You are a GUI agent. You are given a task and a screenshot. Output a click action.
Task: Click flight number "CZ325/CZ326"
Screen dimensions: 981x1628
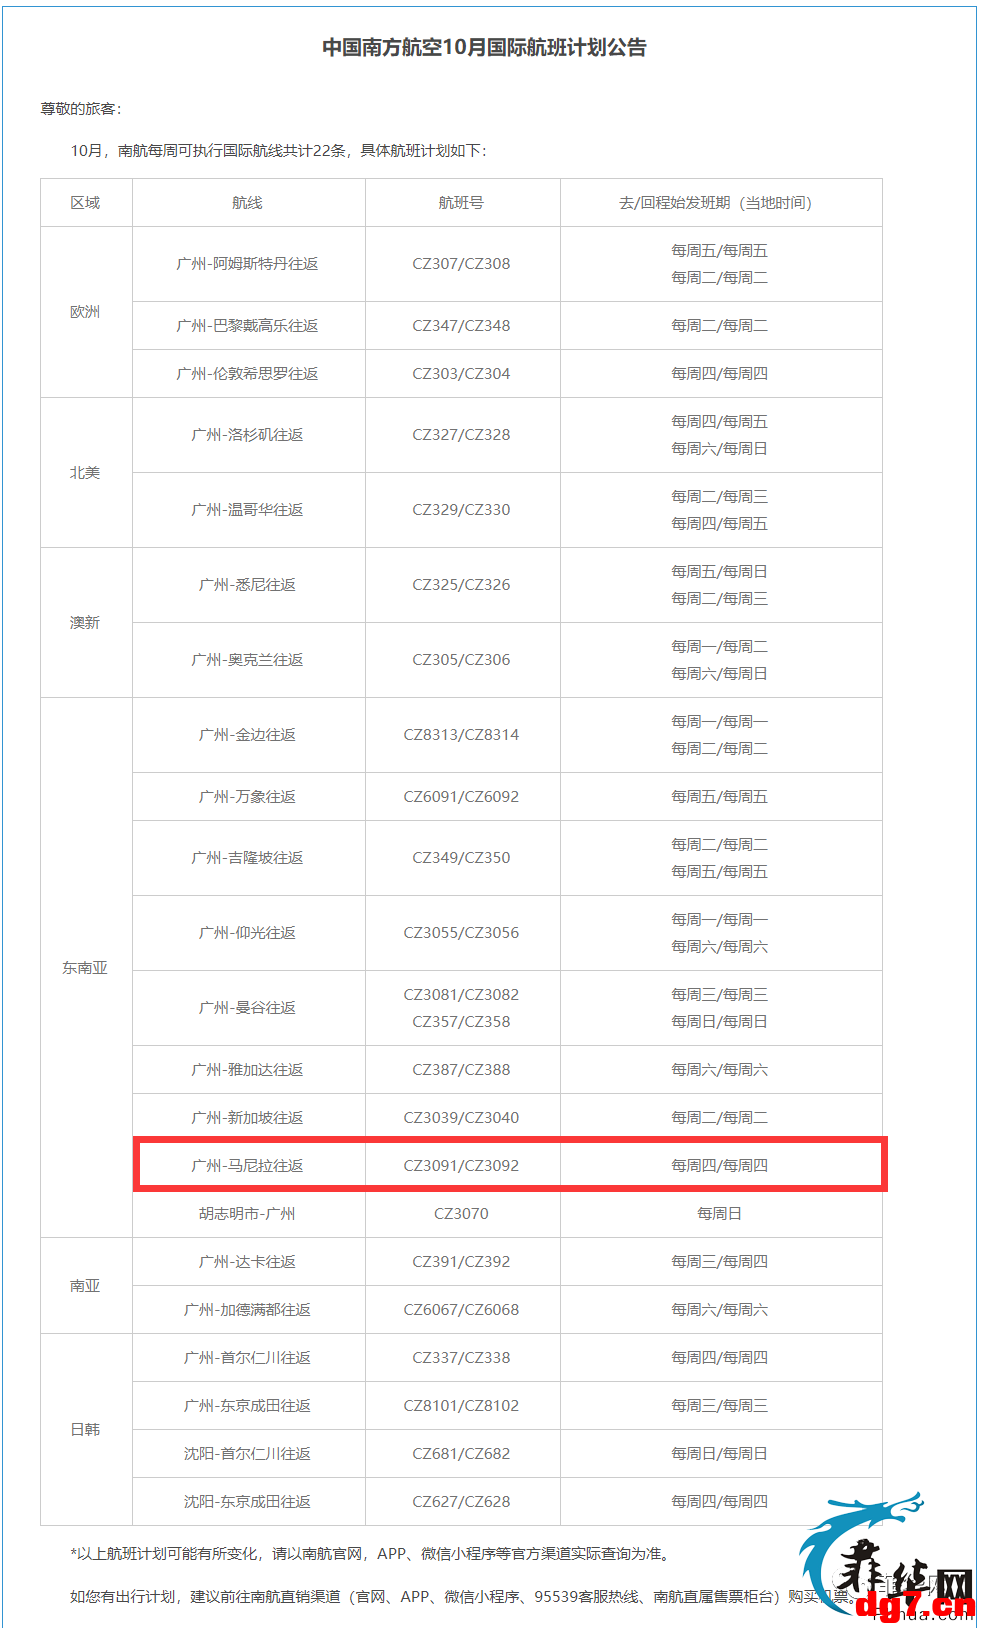click(x=461, y=585)
